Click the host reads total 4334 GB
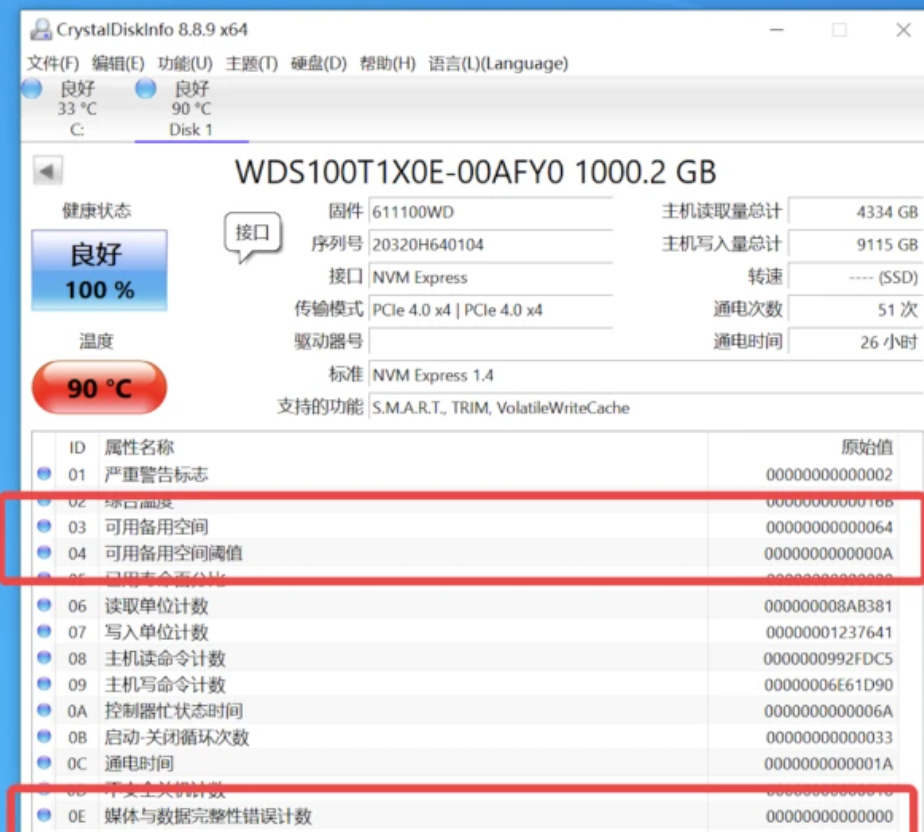This screenshot has height=832, width=924. click(856, 212)
